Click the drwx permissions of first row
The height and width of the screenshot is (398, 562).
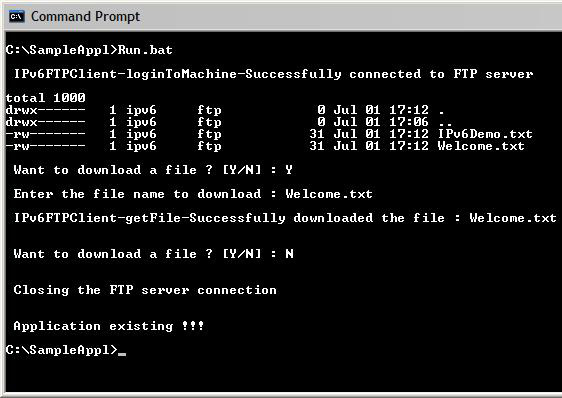[x=46, y=110]
